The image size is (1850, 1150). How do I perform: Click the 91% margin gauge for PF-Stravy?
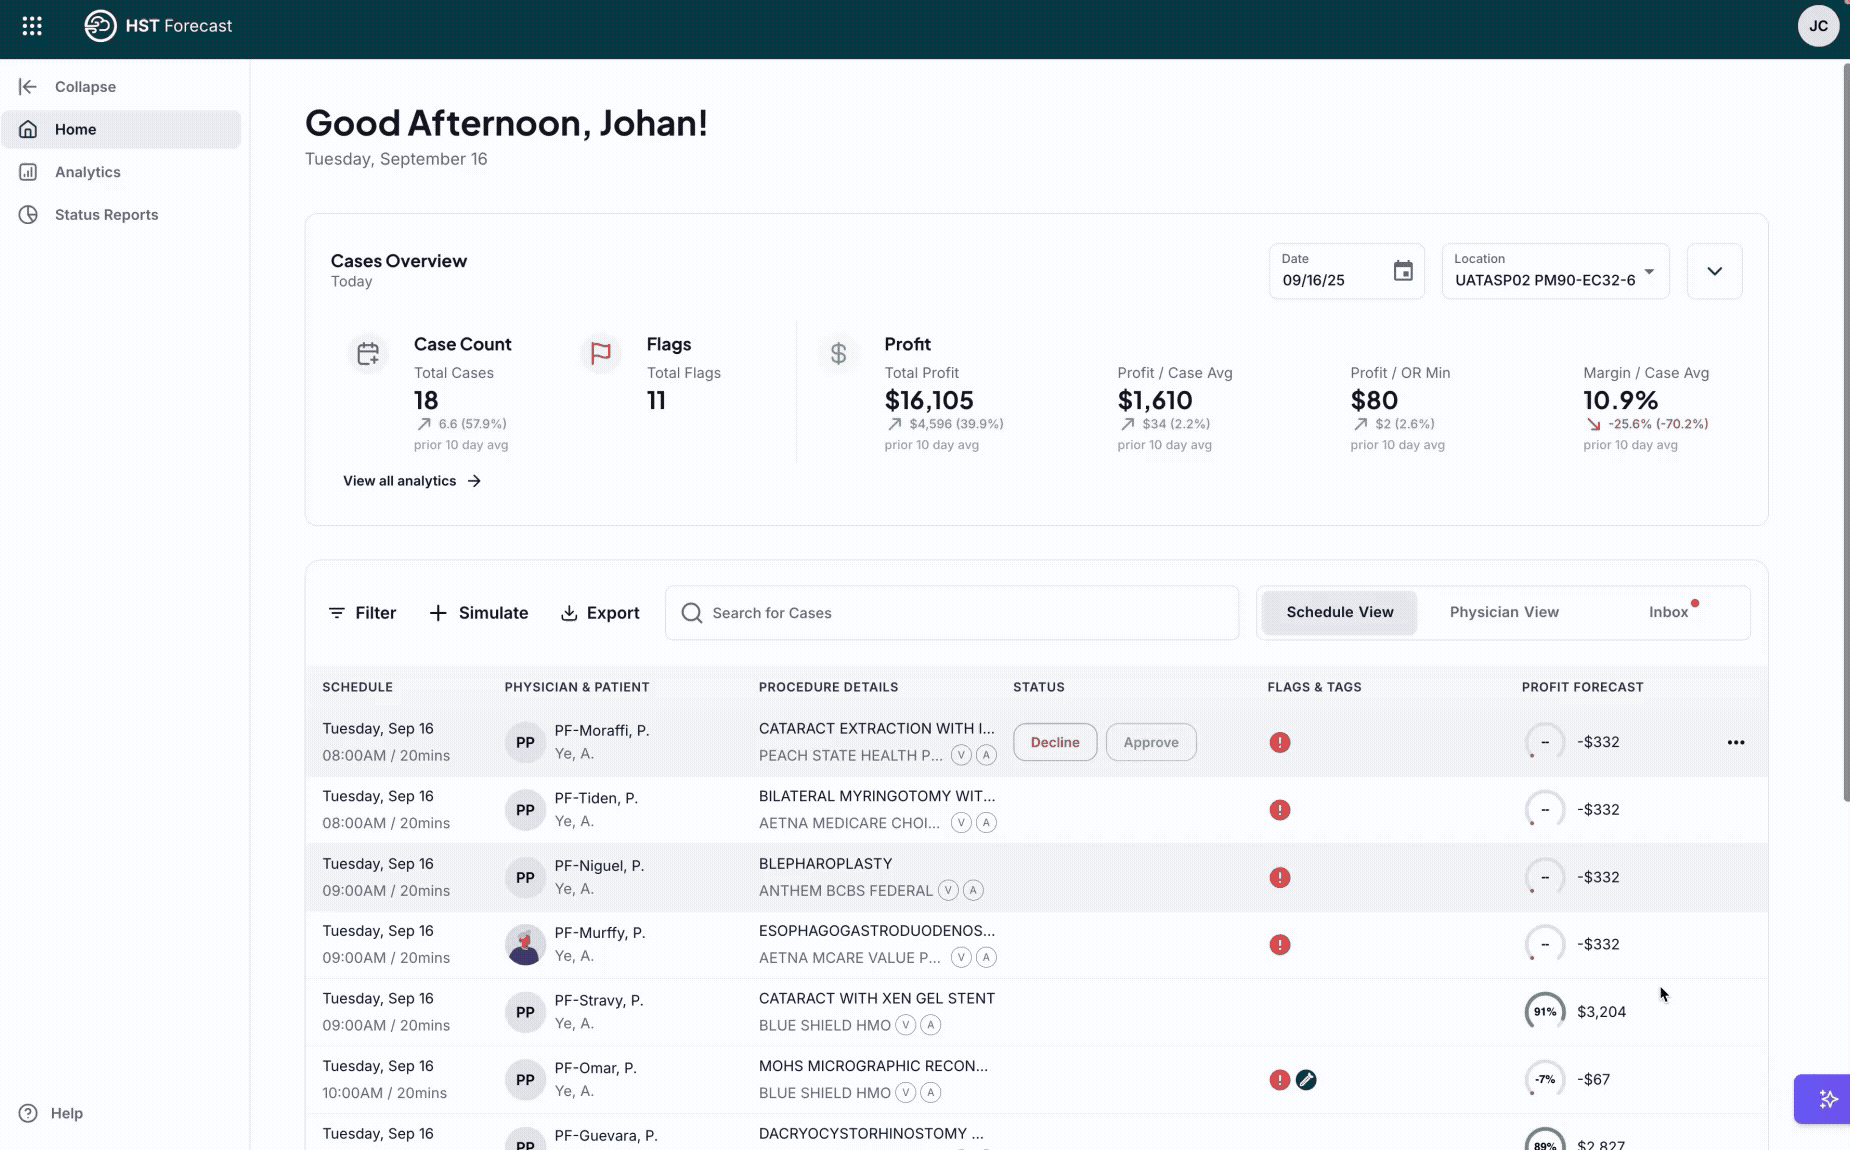point(1544,1012)
